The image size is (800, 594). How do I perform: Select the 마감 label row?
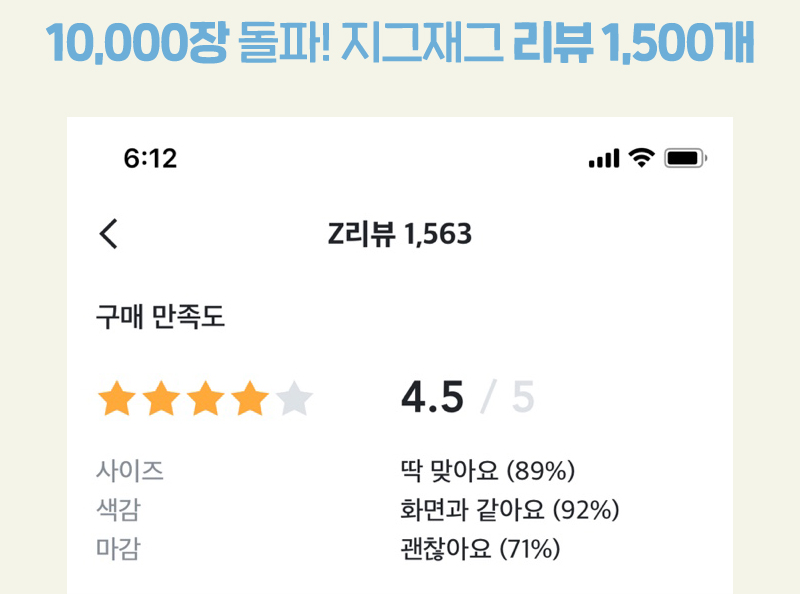pyautogui.click(x=118, y=549)
